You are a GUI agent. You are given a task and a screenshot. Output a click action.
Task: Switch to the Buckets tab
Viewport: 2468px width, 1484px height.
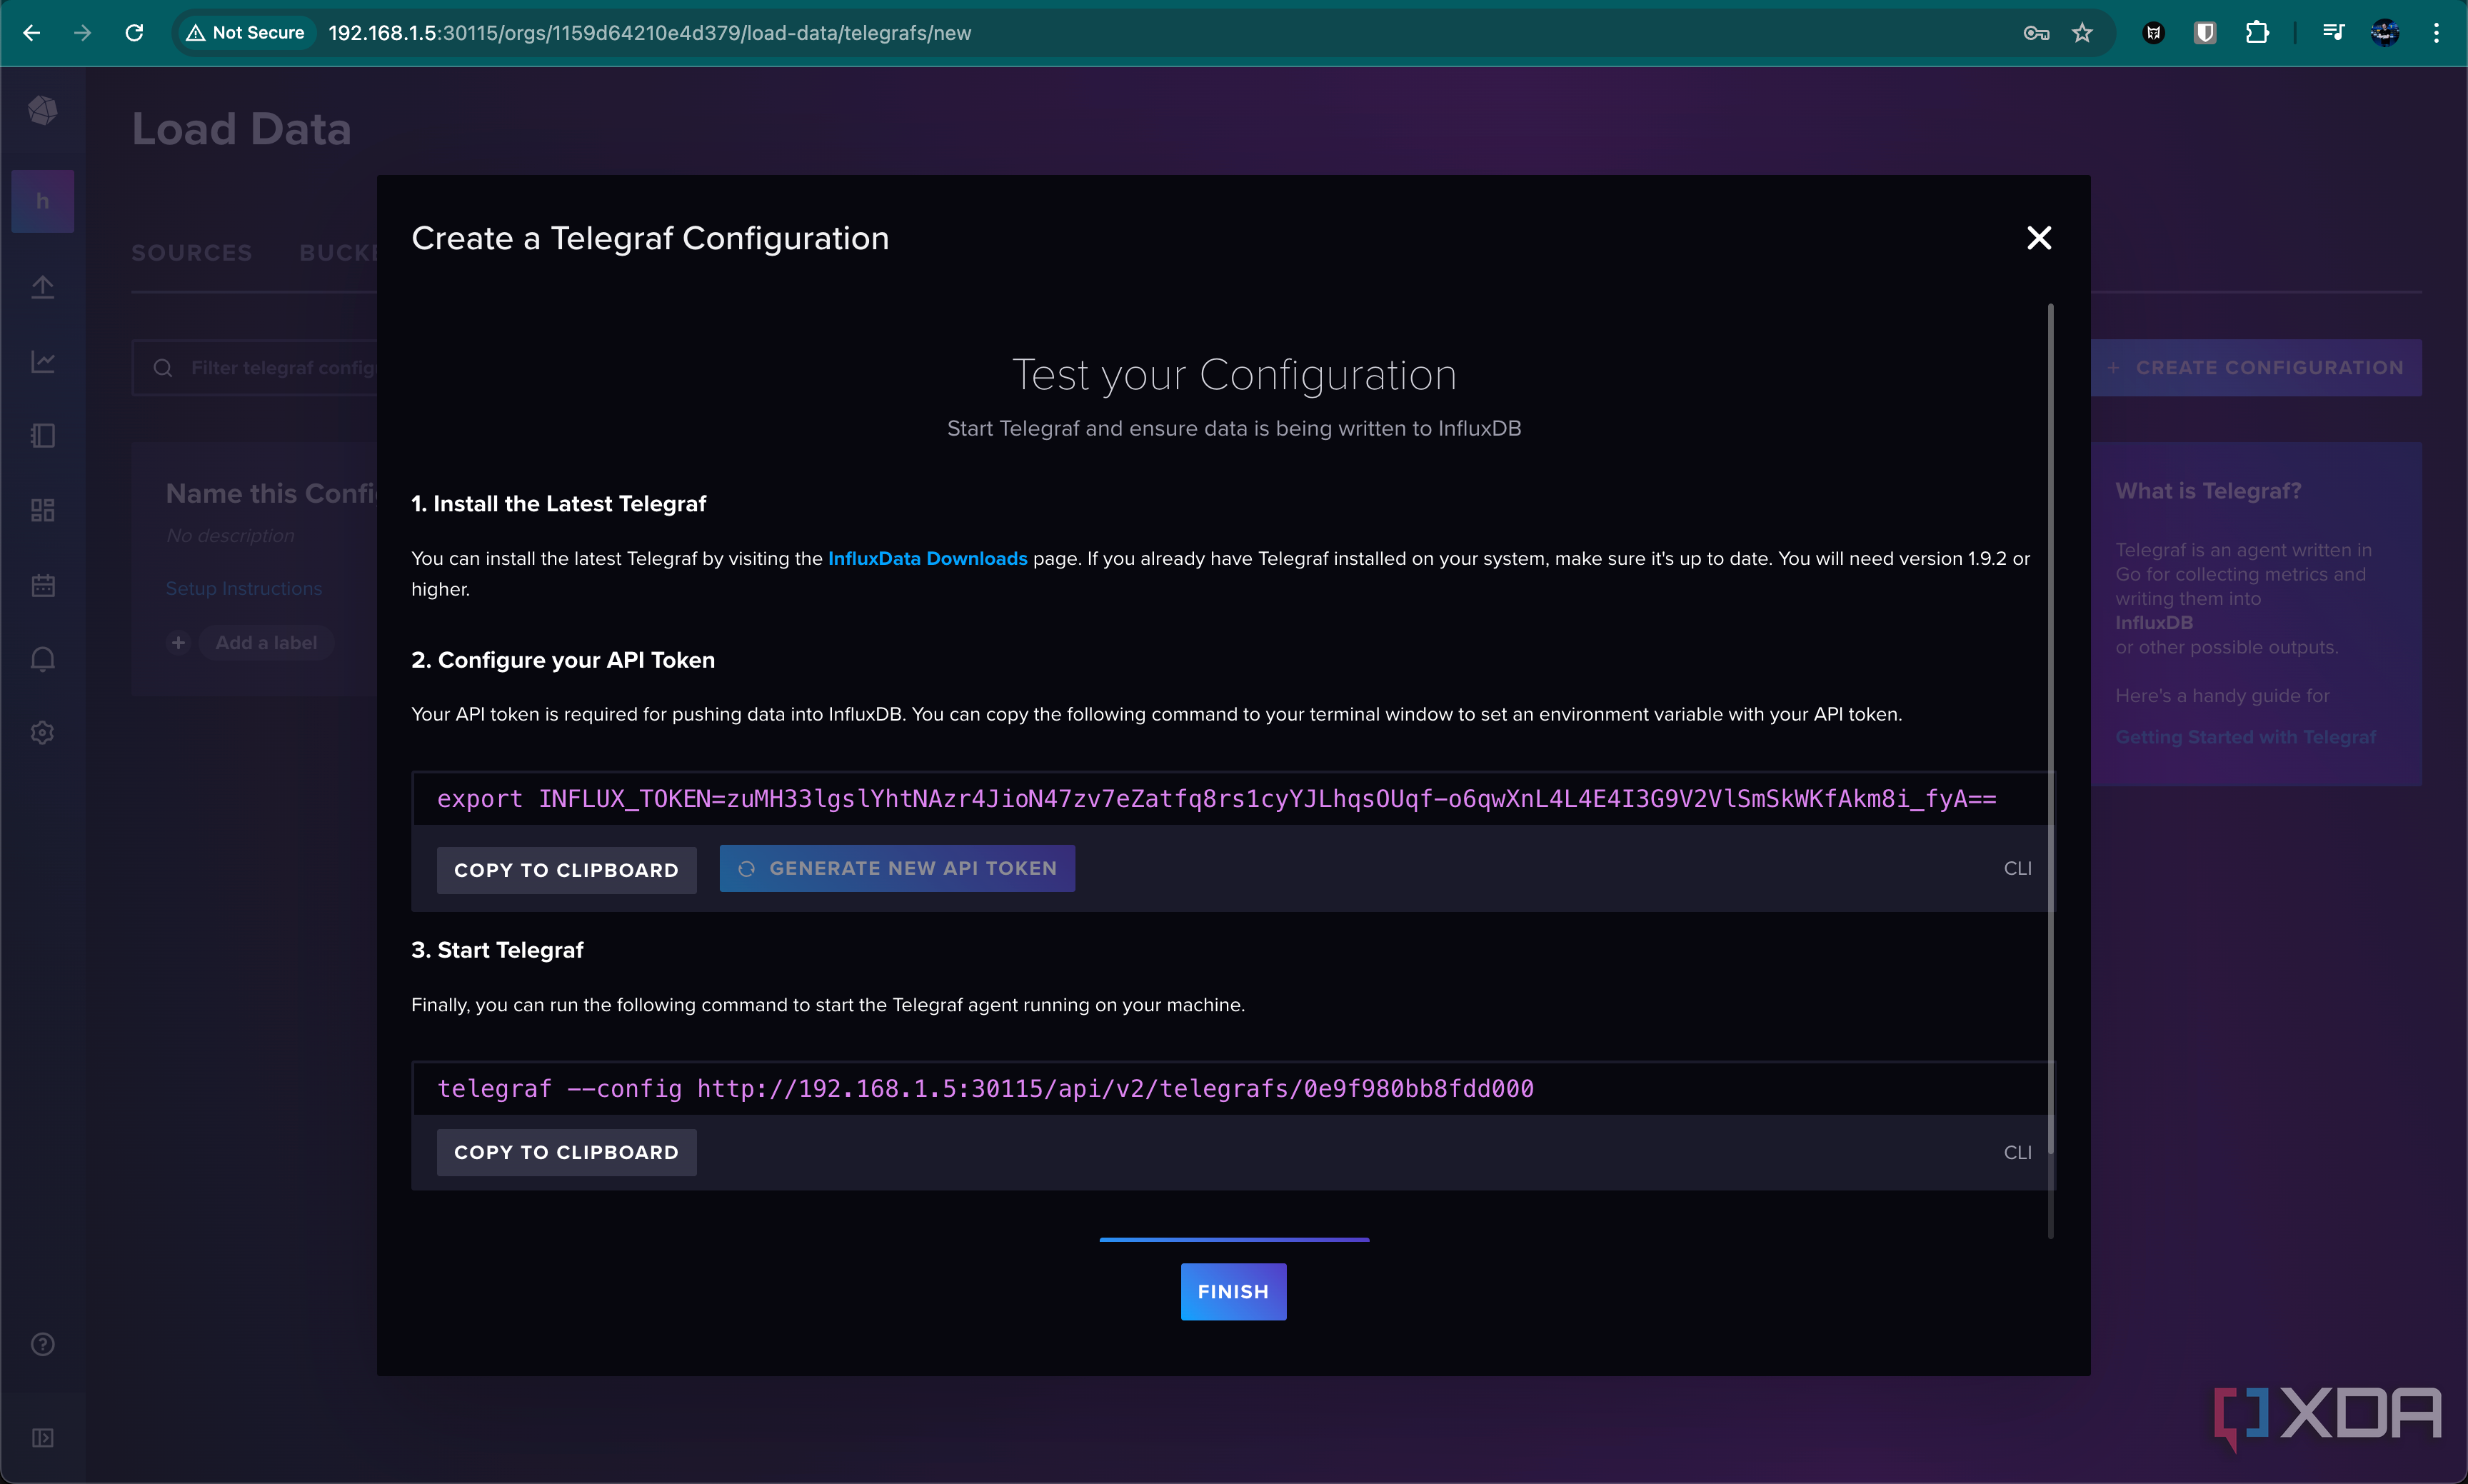click(x=338, y=253)
